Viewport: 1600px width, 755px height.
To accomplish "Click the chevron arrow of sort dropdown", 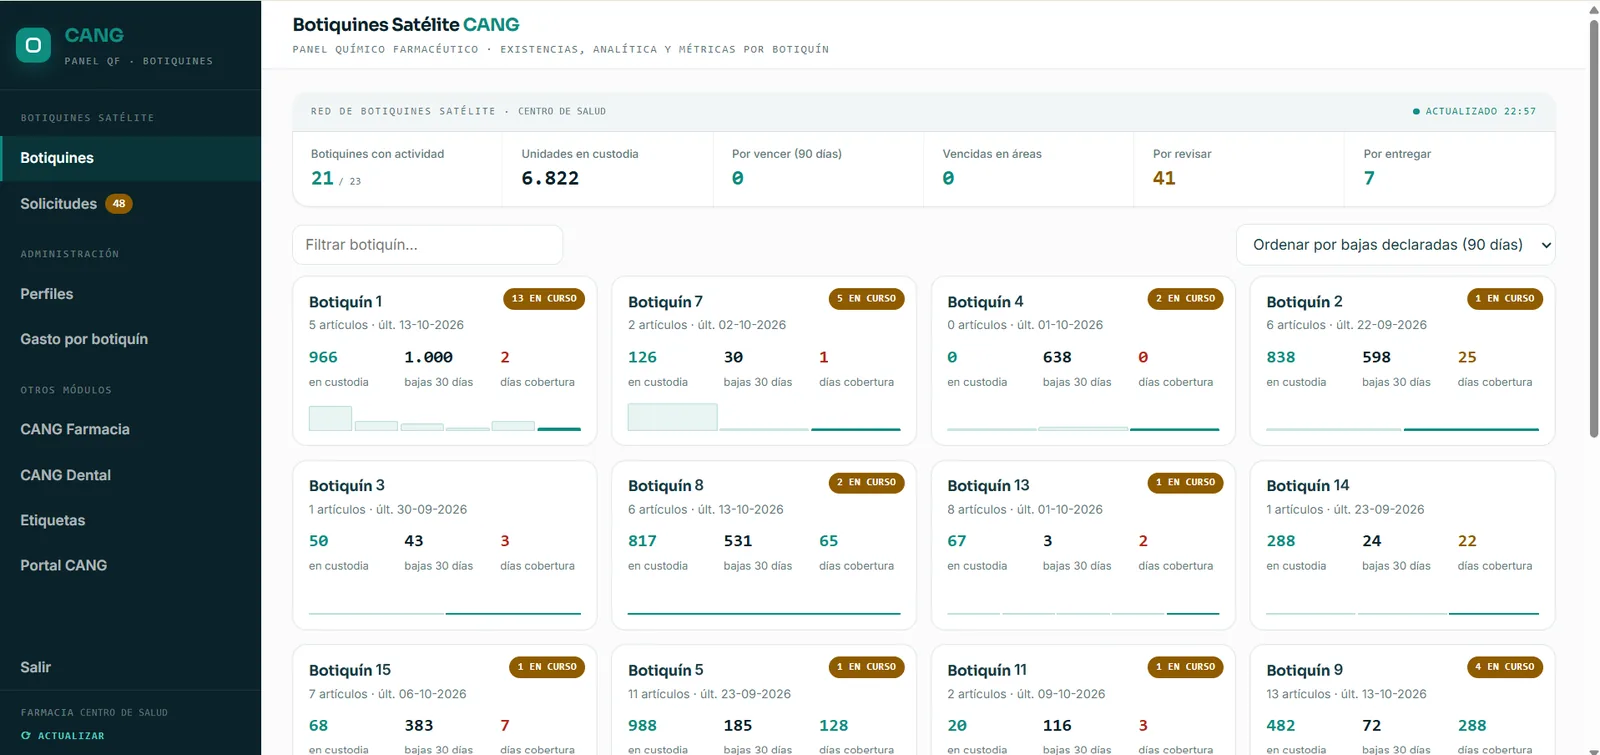I will (x=1546, y=245).
